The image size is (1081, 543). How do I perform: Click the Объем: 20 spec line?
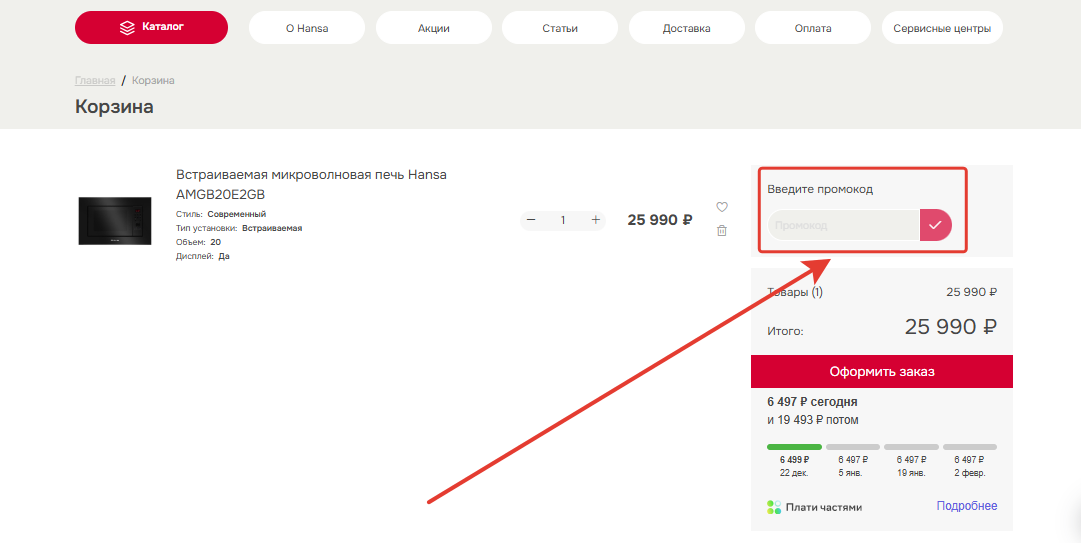pos(199,243)
